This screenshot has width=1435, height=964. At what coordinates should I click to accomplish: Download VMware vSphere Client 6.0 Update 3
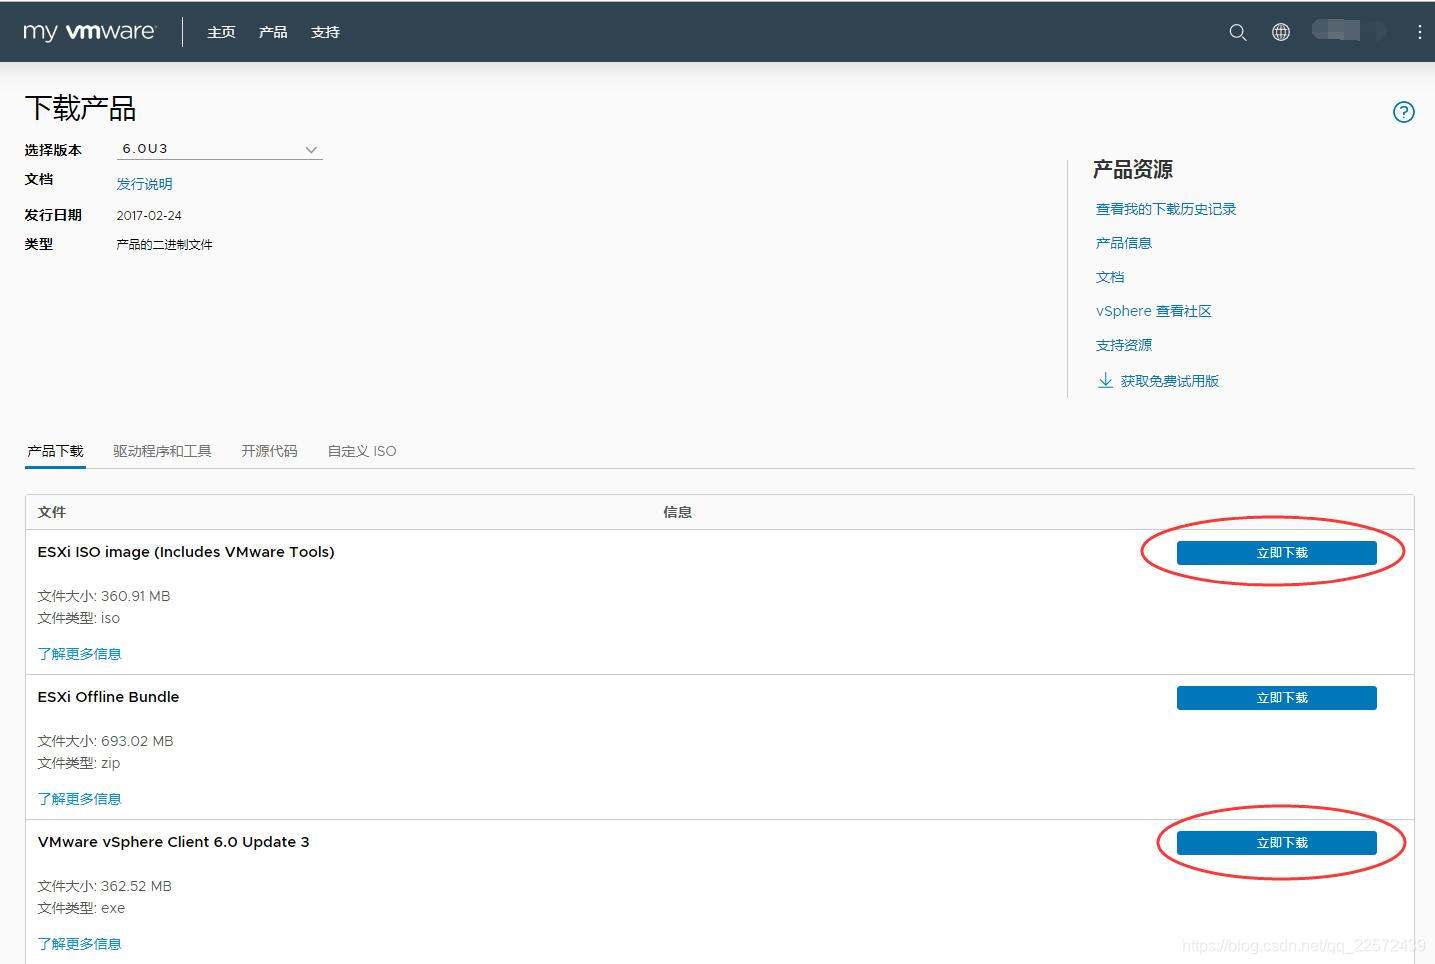coord(1276,843)
